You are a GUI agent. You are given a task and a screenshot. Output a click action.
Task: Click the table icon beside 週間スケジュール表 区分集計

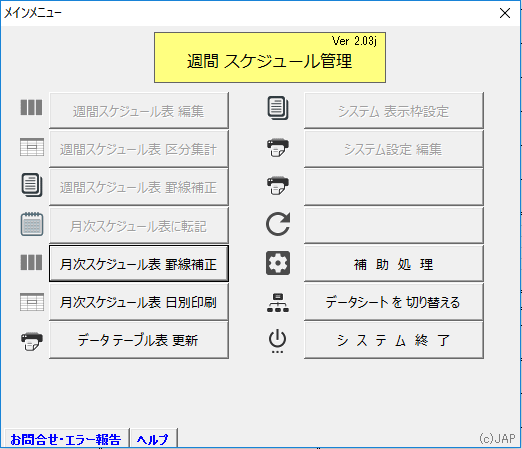[32, 147]
